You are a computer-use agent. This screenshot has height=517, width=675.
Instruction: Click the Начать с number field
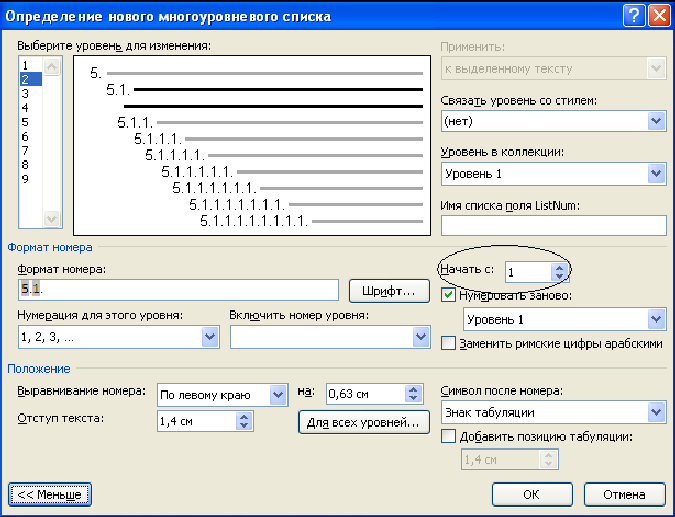click(529, 272)
